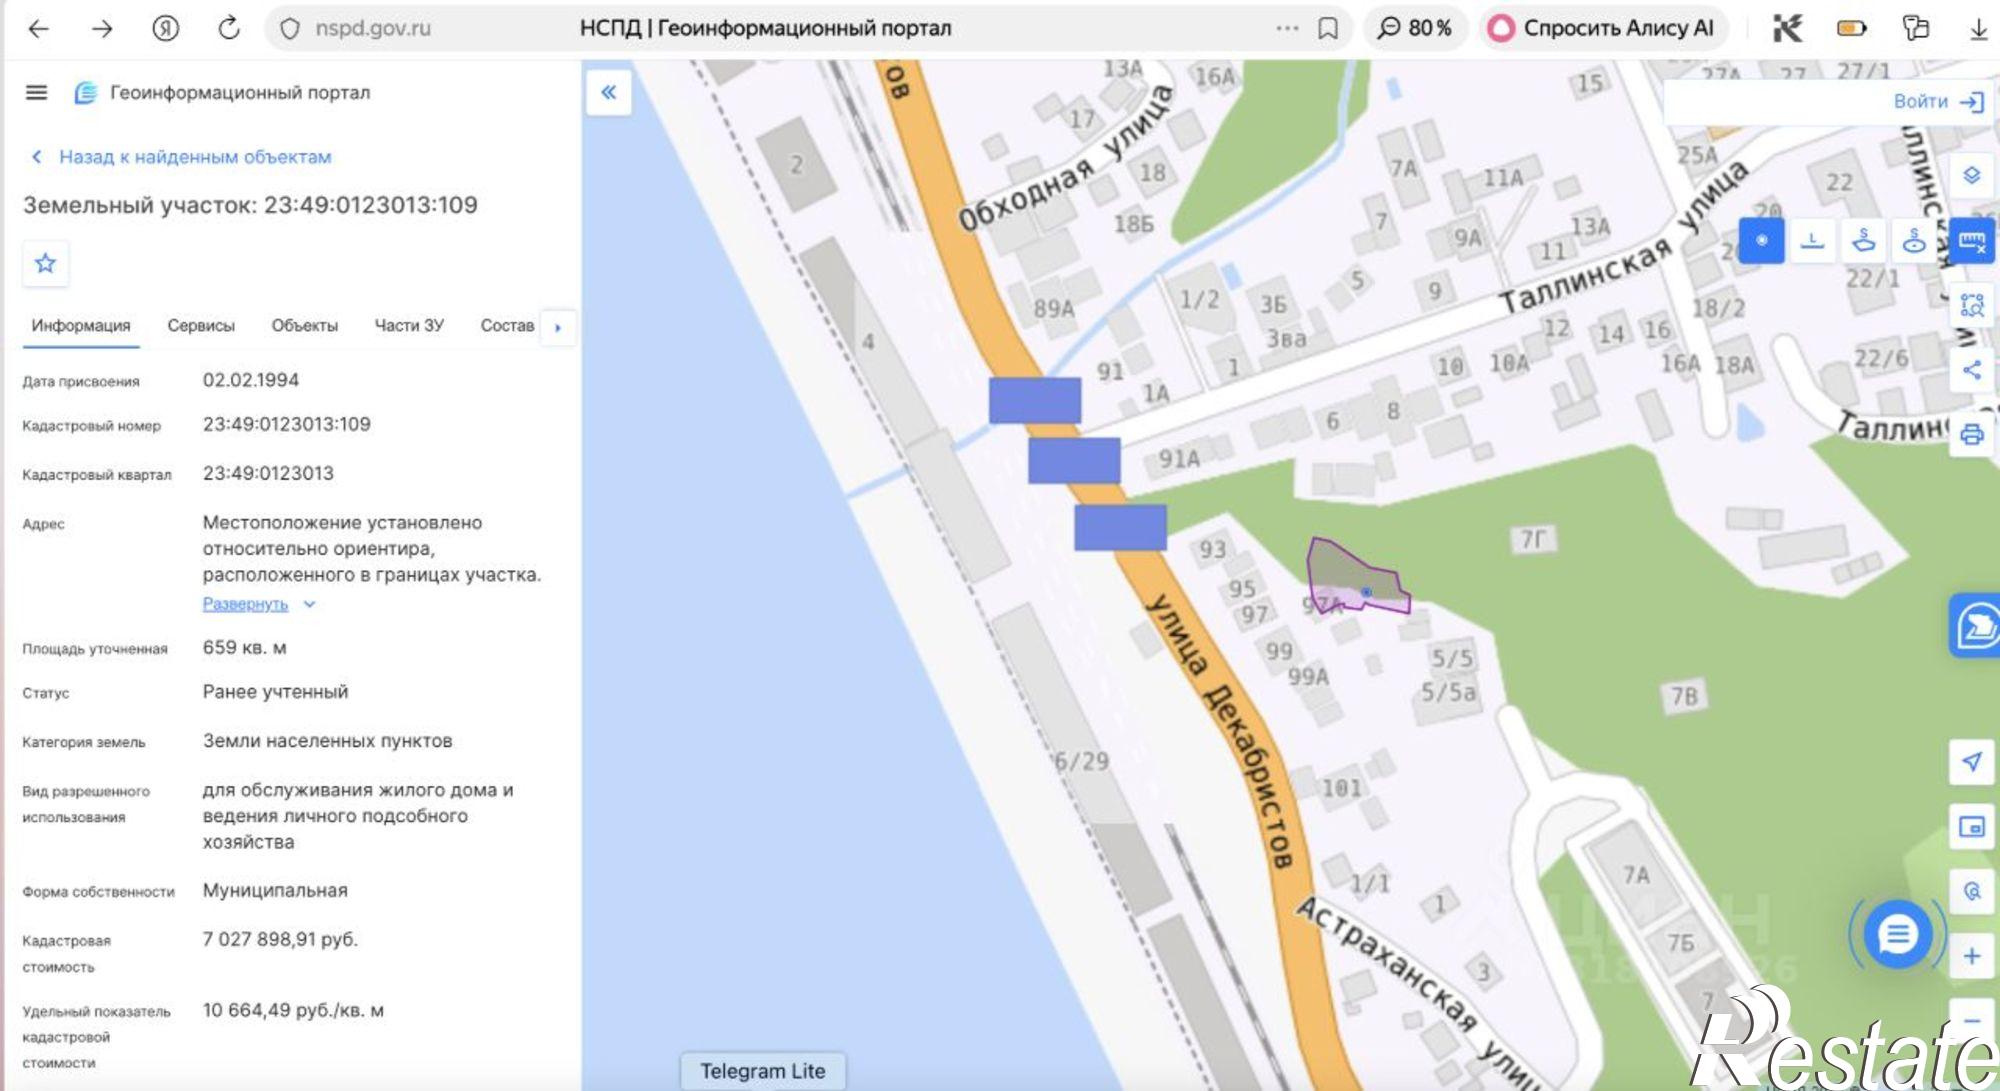Image resolution: width=2000 pixels, height=1091 pixels.
Task: Collapse the left information panel
Action: (608, 93)
